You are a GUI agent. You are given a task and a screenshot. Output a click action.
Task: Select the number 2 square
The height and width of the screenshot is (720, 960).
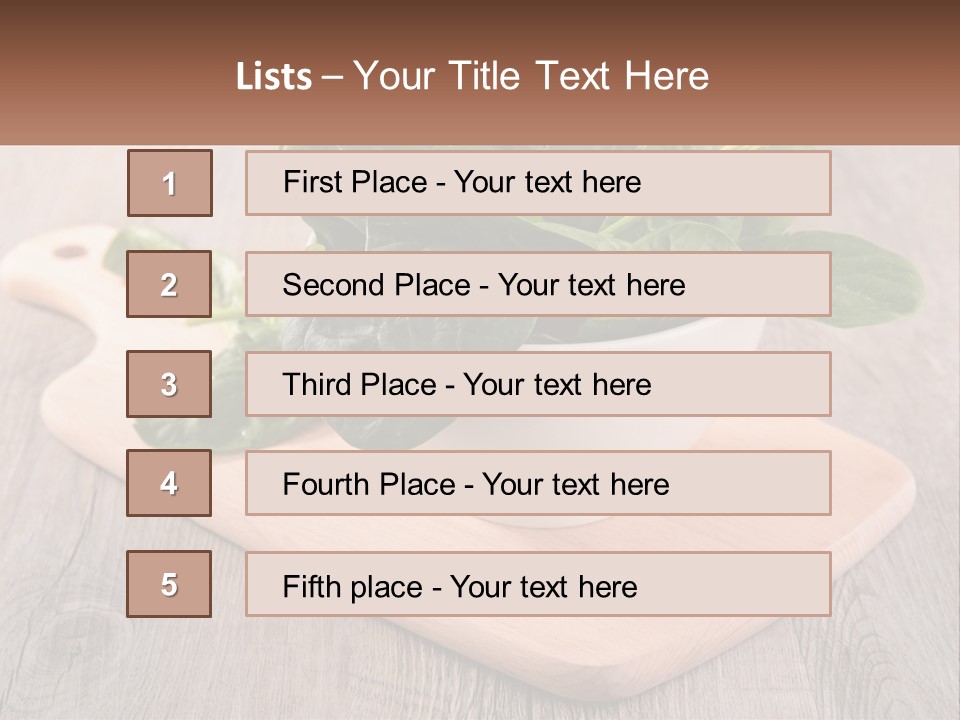point(169,284)
